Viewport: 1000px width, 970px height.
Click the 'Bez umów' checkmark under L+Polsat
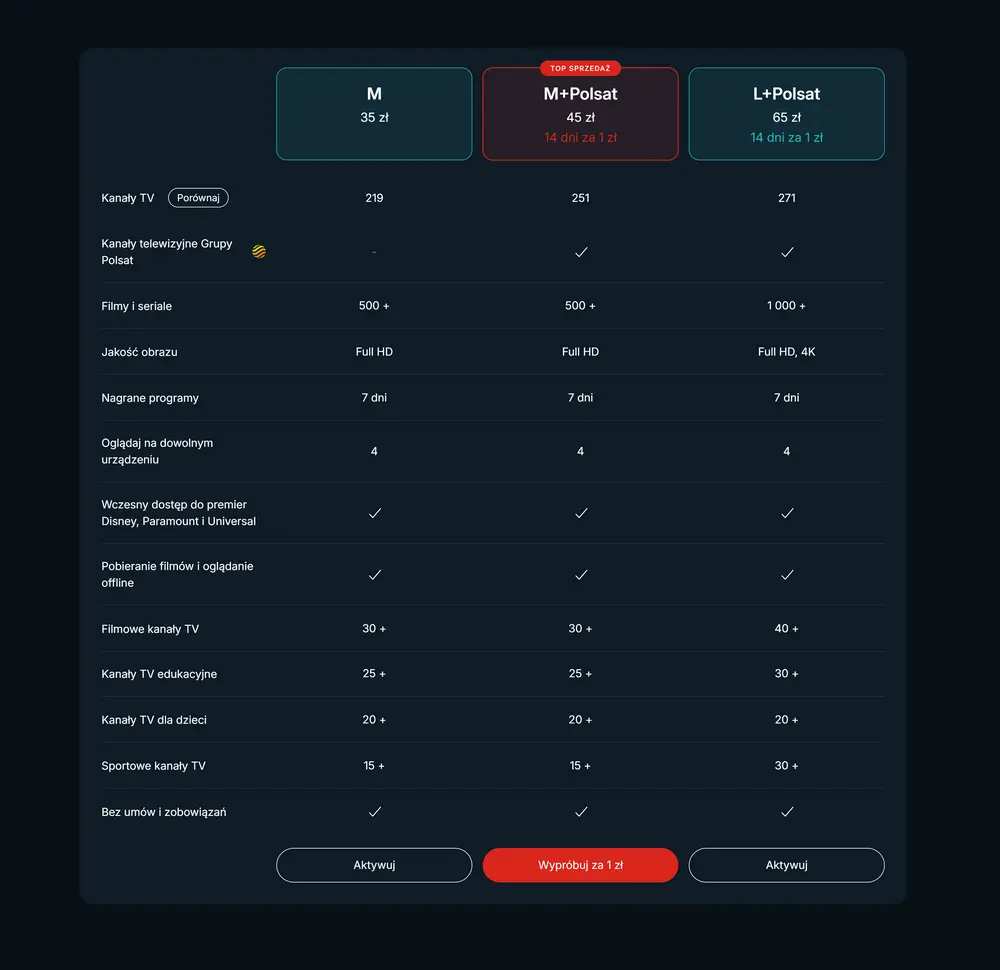[788, 812]
